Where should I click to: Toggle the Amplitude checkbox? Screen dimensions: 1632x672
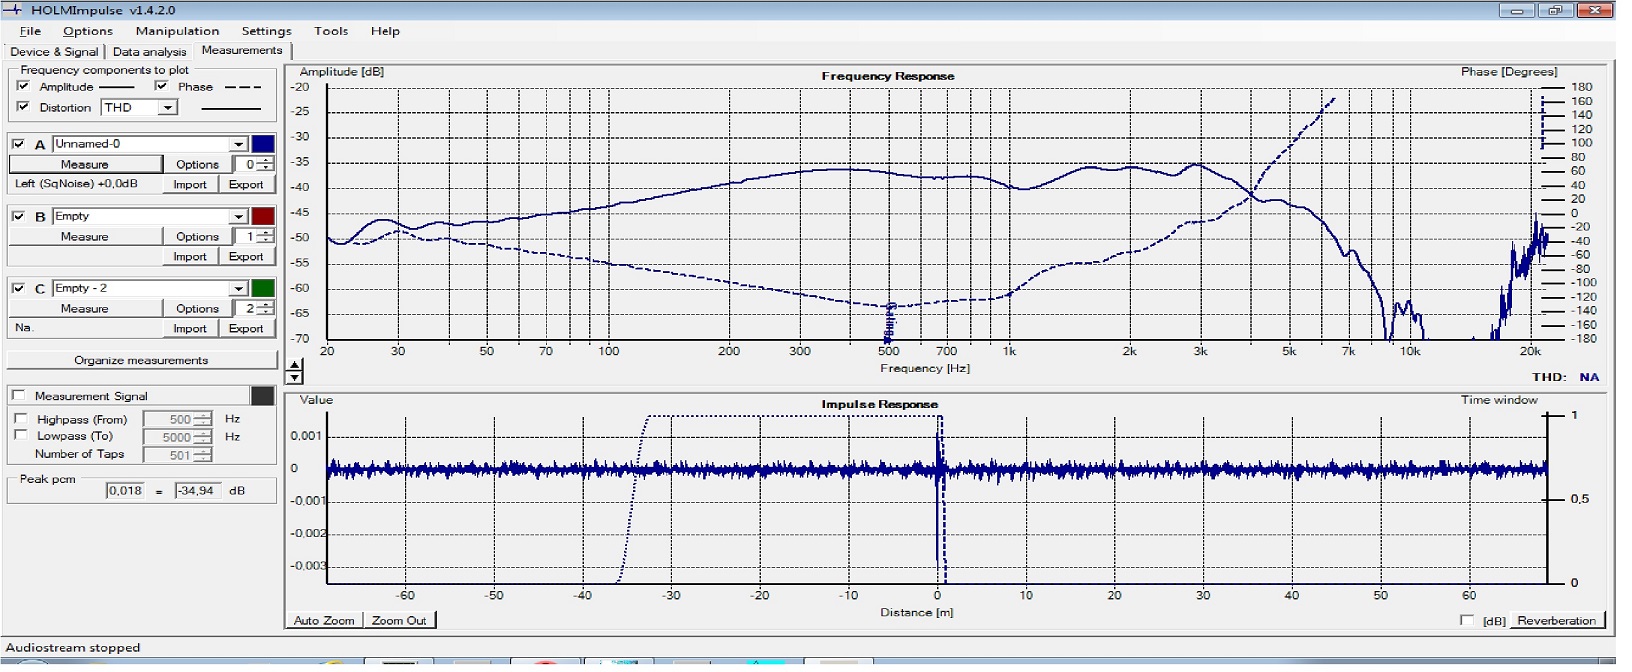click(x=23, y=87)
